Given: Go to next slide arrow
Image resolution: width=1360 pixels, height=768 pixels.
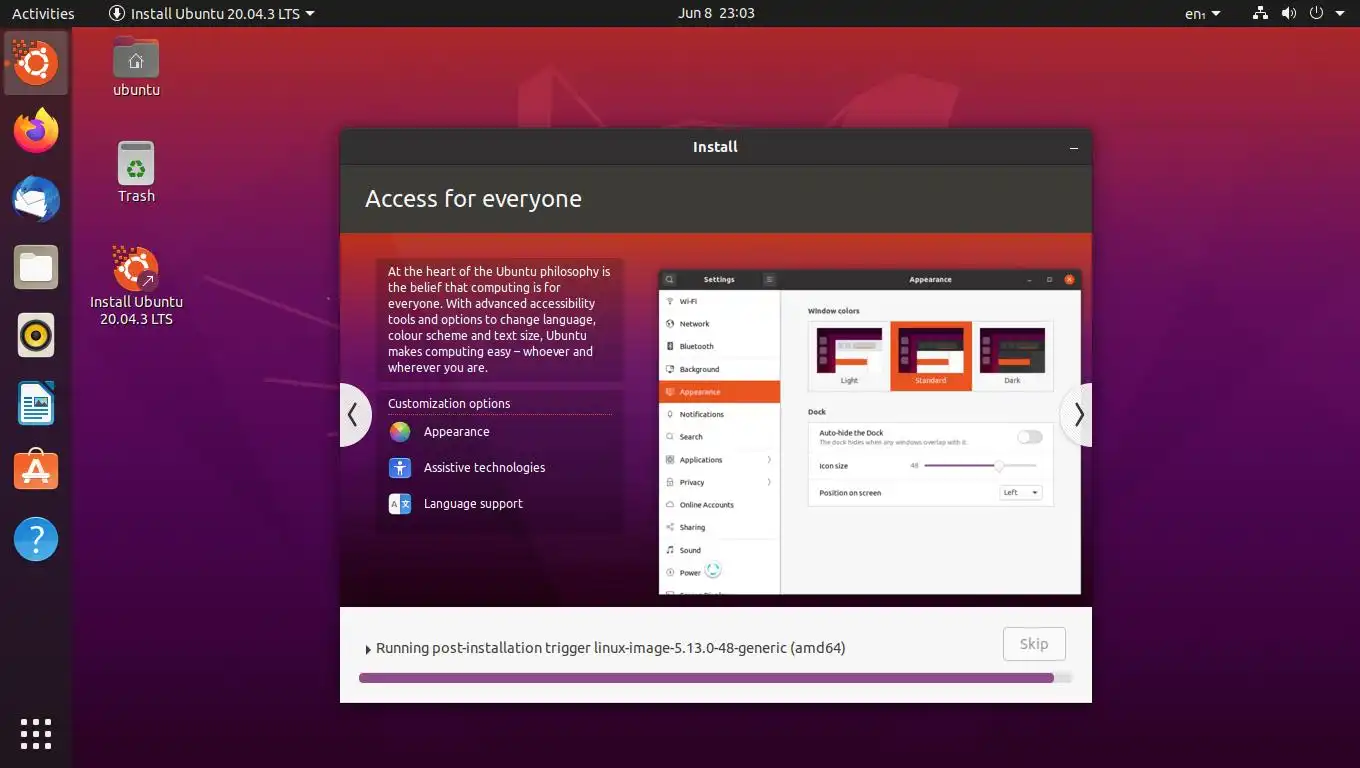Looking at the screenshot, I should coord(1078,414).
